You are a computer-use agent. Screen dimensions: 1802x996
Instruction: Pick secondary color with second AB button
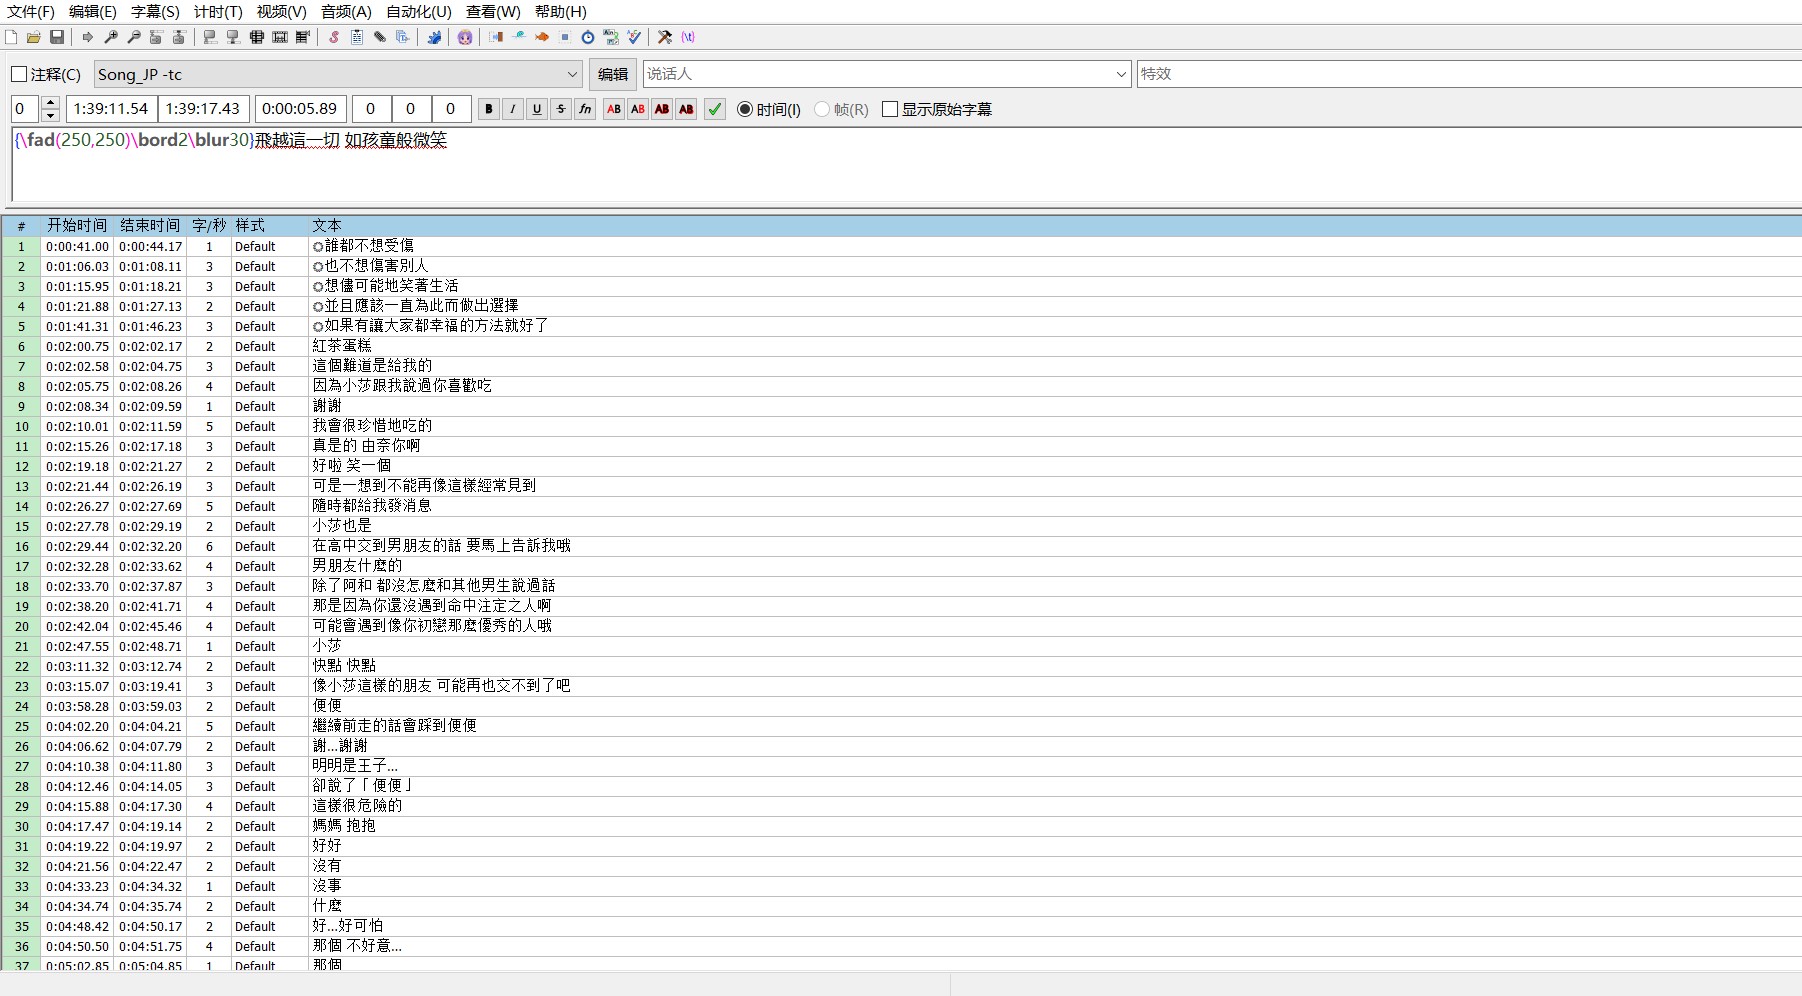[x=638, y=109]
